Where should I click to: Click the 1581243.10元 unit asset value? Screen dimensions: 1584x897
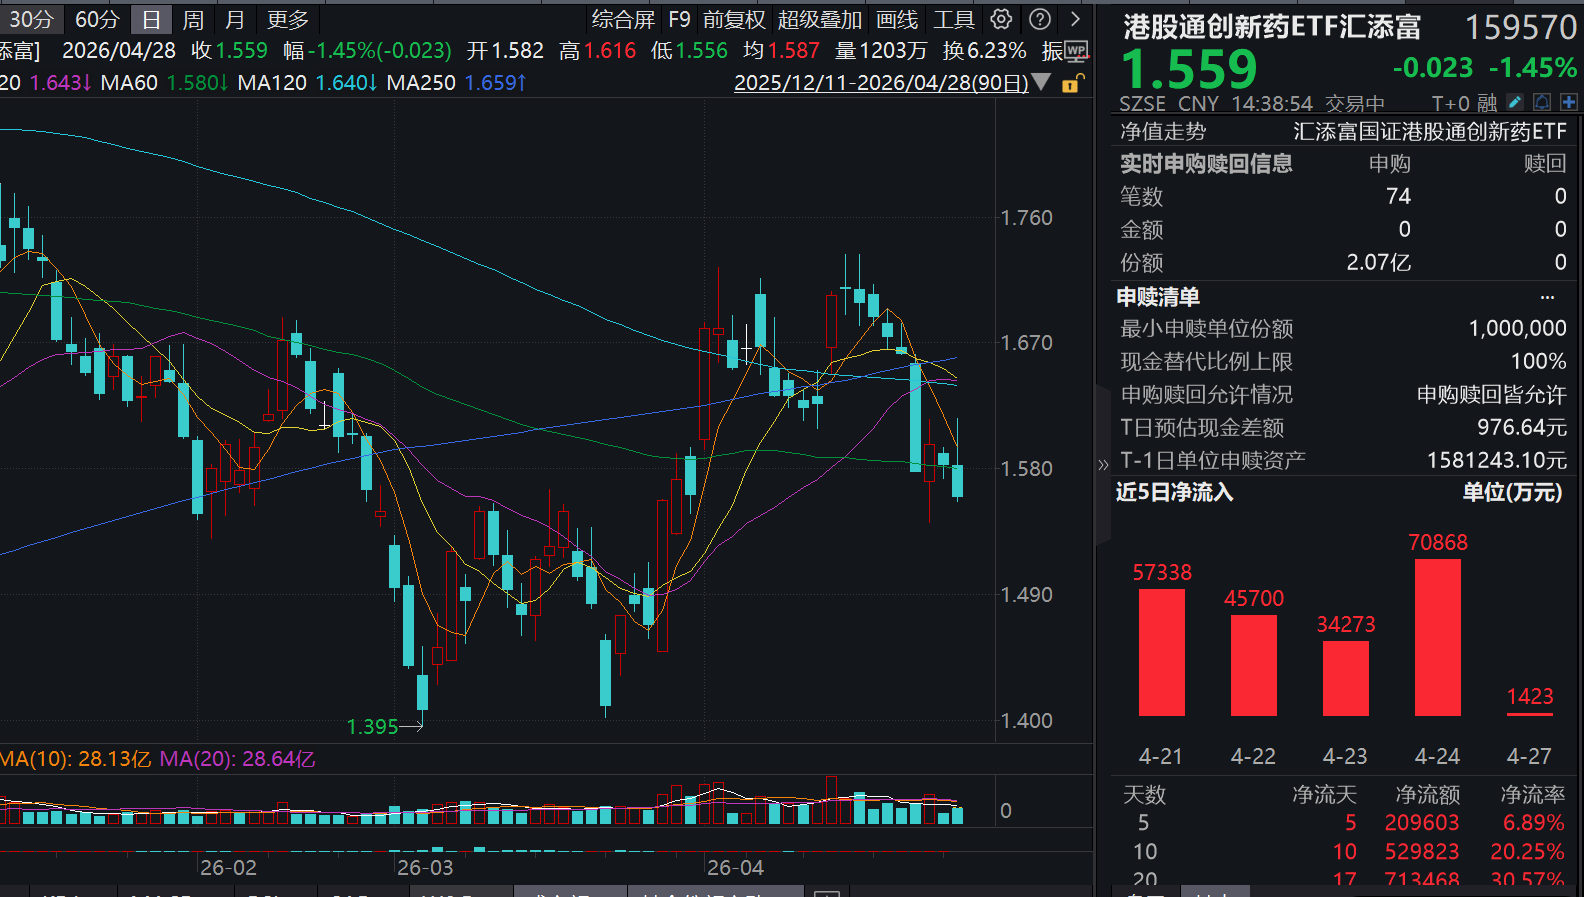[1497, 461]
